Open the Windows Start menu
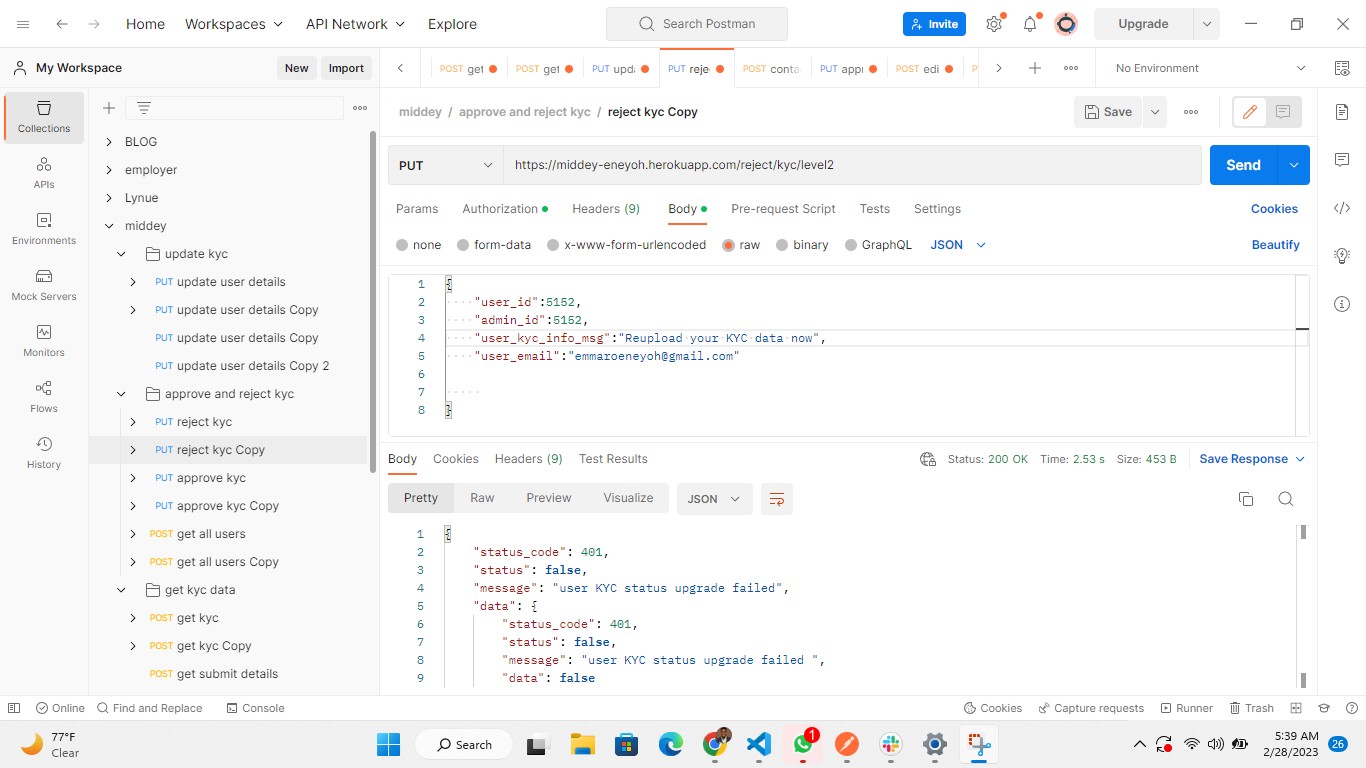Viewport: 1366px width, 768px height. [x=388, y=744]
